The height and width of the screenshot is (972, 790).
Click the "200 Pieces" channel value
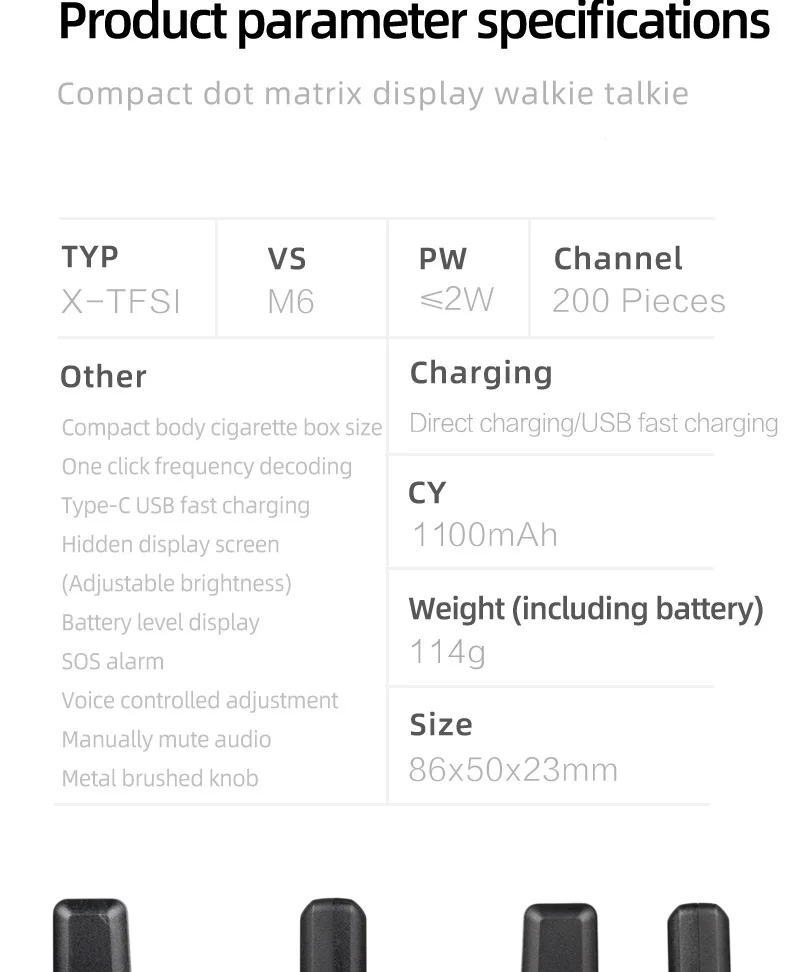tap(638, 301)
